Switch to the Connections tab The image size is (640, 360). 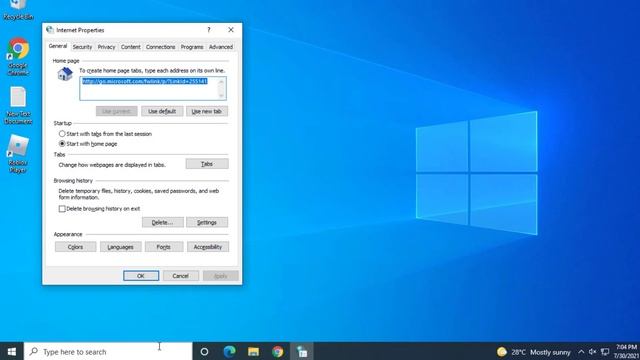pos(160,47)
